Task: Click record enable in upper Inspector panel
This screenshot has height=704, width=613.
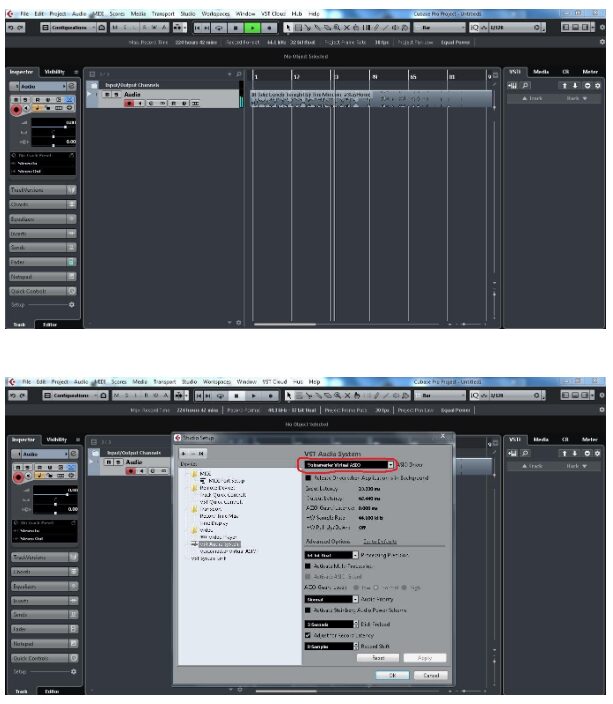Action: point(14,110)
